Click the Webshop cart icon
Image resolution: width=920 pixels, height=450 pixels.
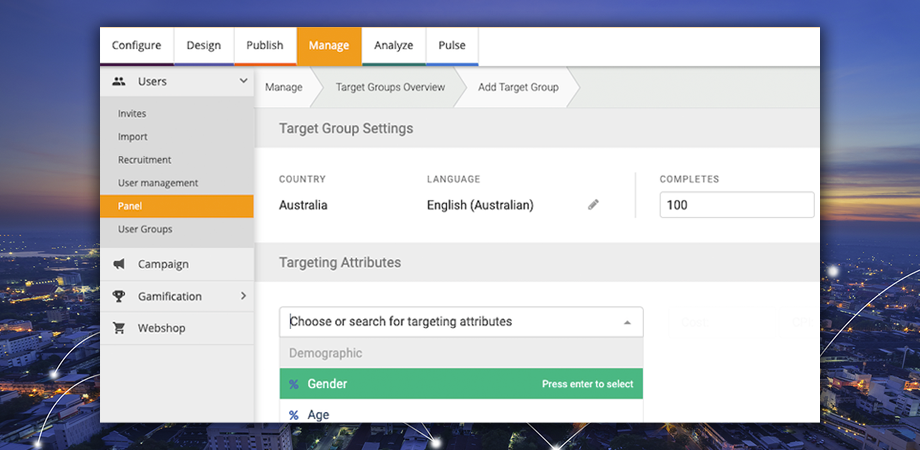tap(119, 328)
